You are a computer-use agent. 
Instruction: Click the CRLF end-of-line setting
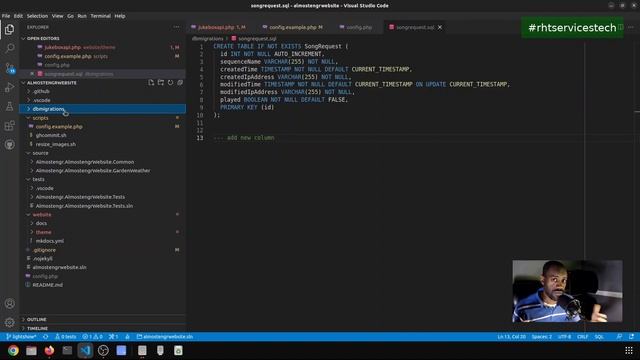(x=582, y=337)
